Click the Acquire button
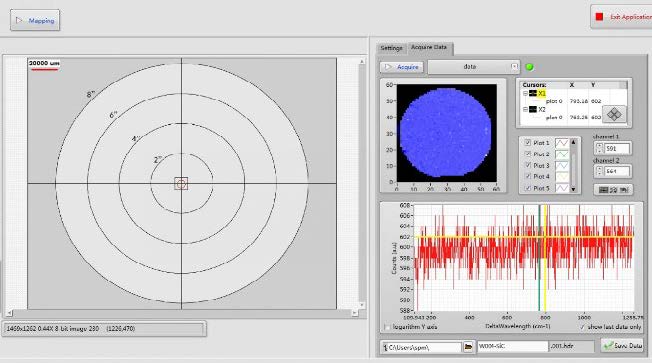This screenshot has height=363, width=652. pyautogui.click(x=402, y=67)
